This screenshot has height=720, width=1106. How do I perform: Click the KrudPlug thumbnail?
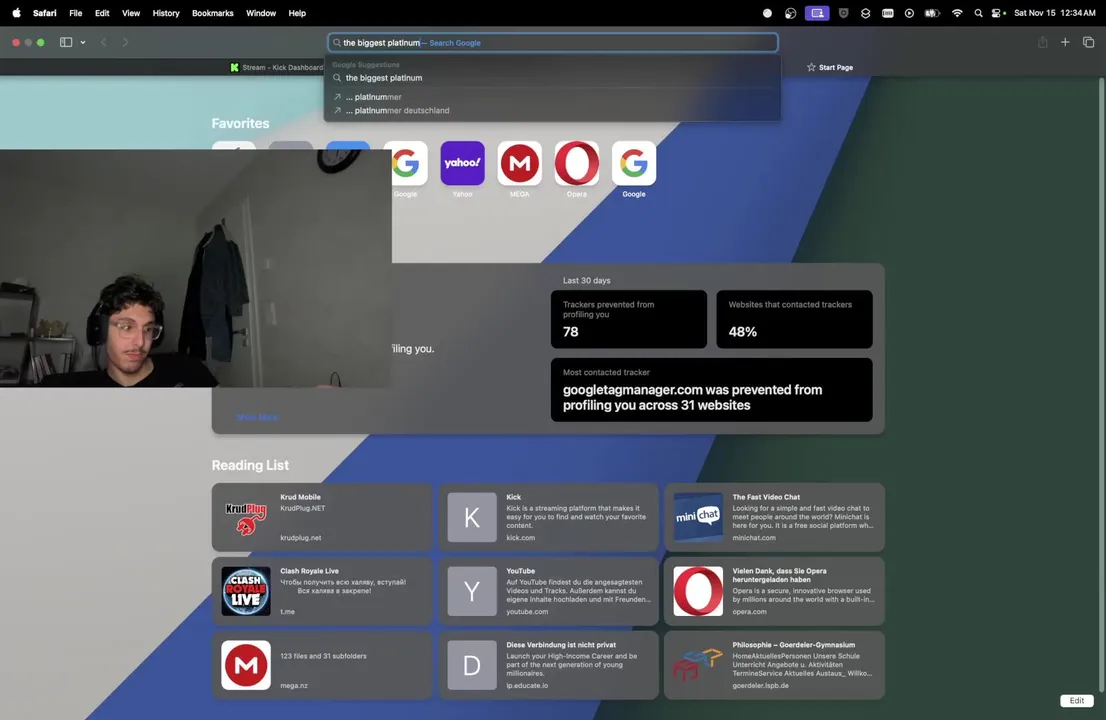coord(245,517)
